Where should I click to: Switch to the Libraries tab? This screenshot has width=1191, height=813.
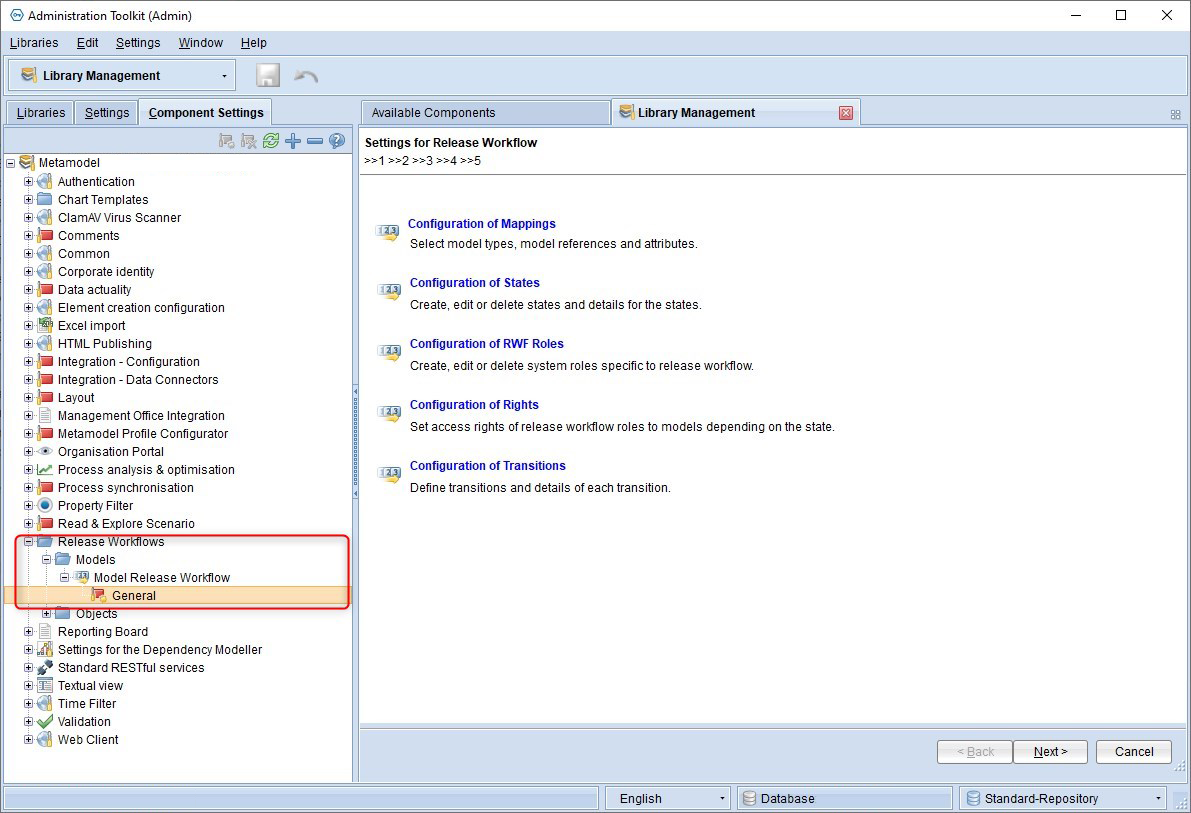point(41,112)
